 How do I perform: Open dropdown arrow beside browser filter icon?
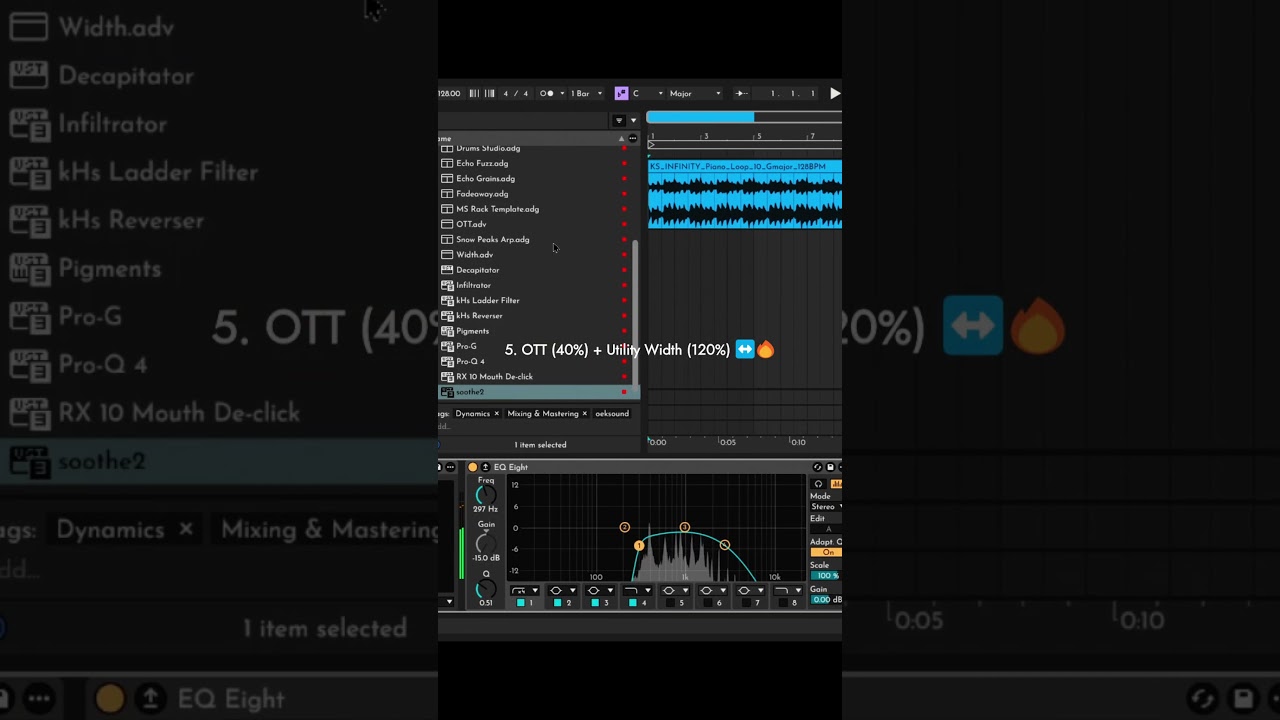coord(634,120)
